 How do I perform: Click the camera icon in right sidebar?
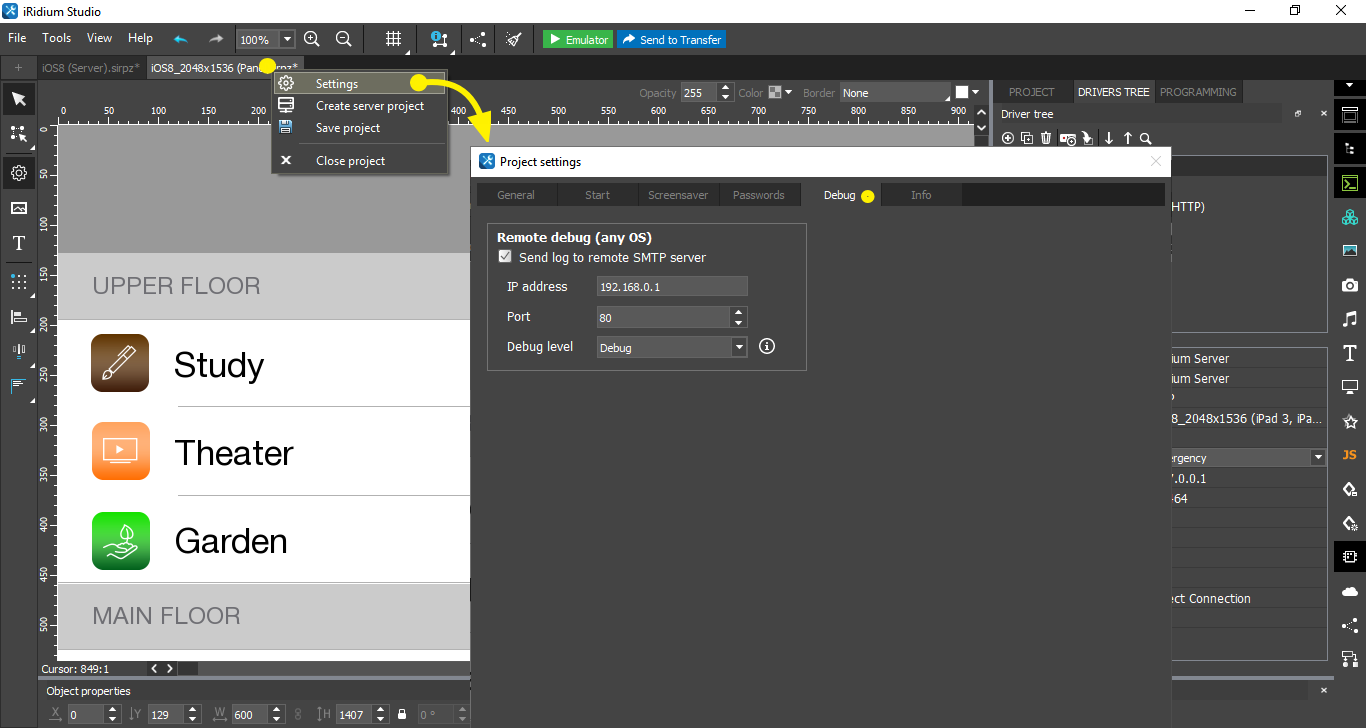[x=1349, y=285]
